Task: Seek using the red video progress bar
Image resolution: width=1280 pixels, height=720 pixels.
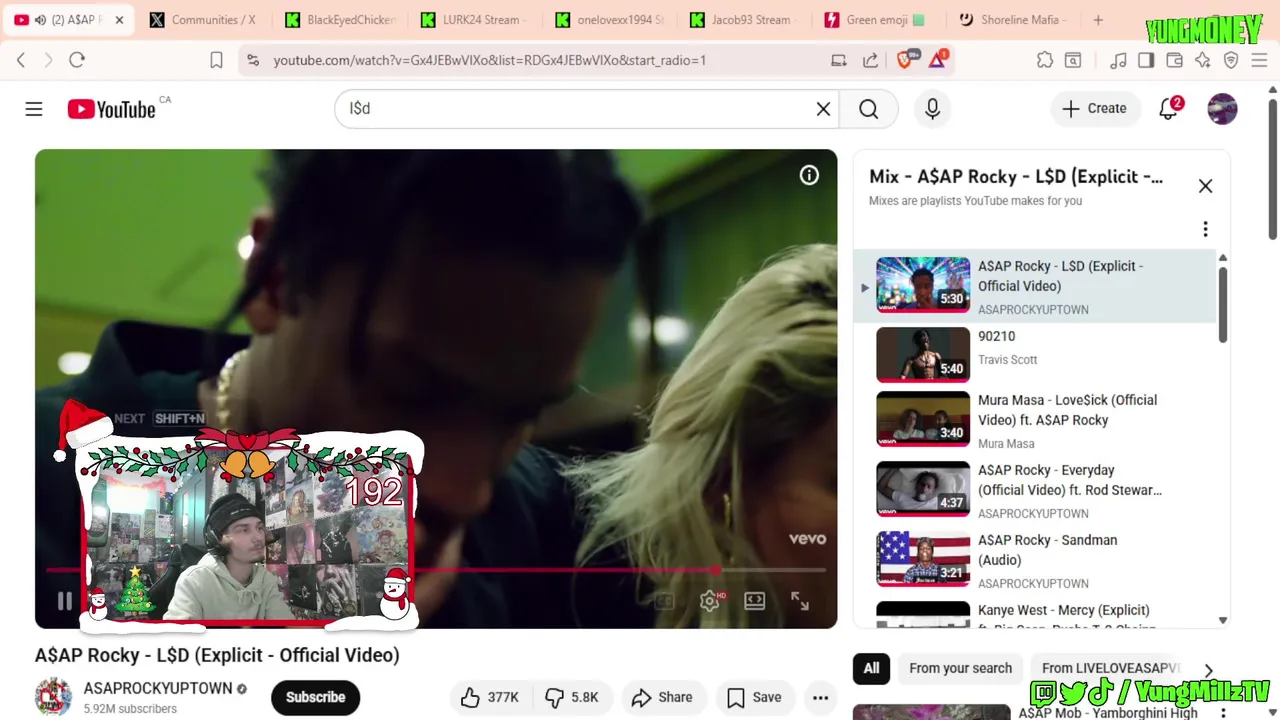Action: (436, 570)
